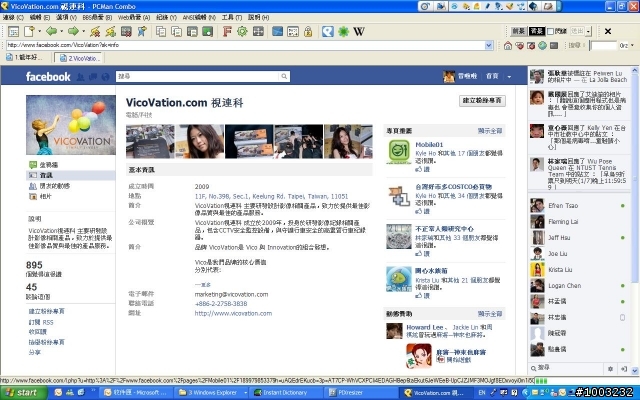The image size is (640, 400).
Task: Click the home icon beside the address bar
Action: click(x=508, y=45)
